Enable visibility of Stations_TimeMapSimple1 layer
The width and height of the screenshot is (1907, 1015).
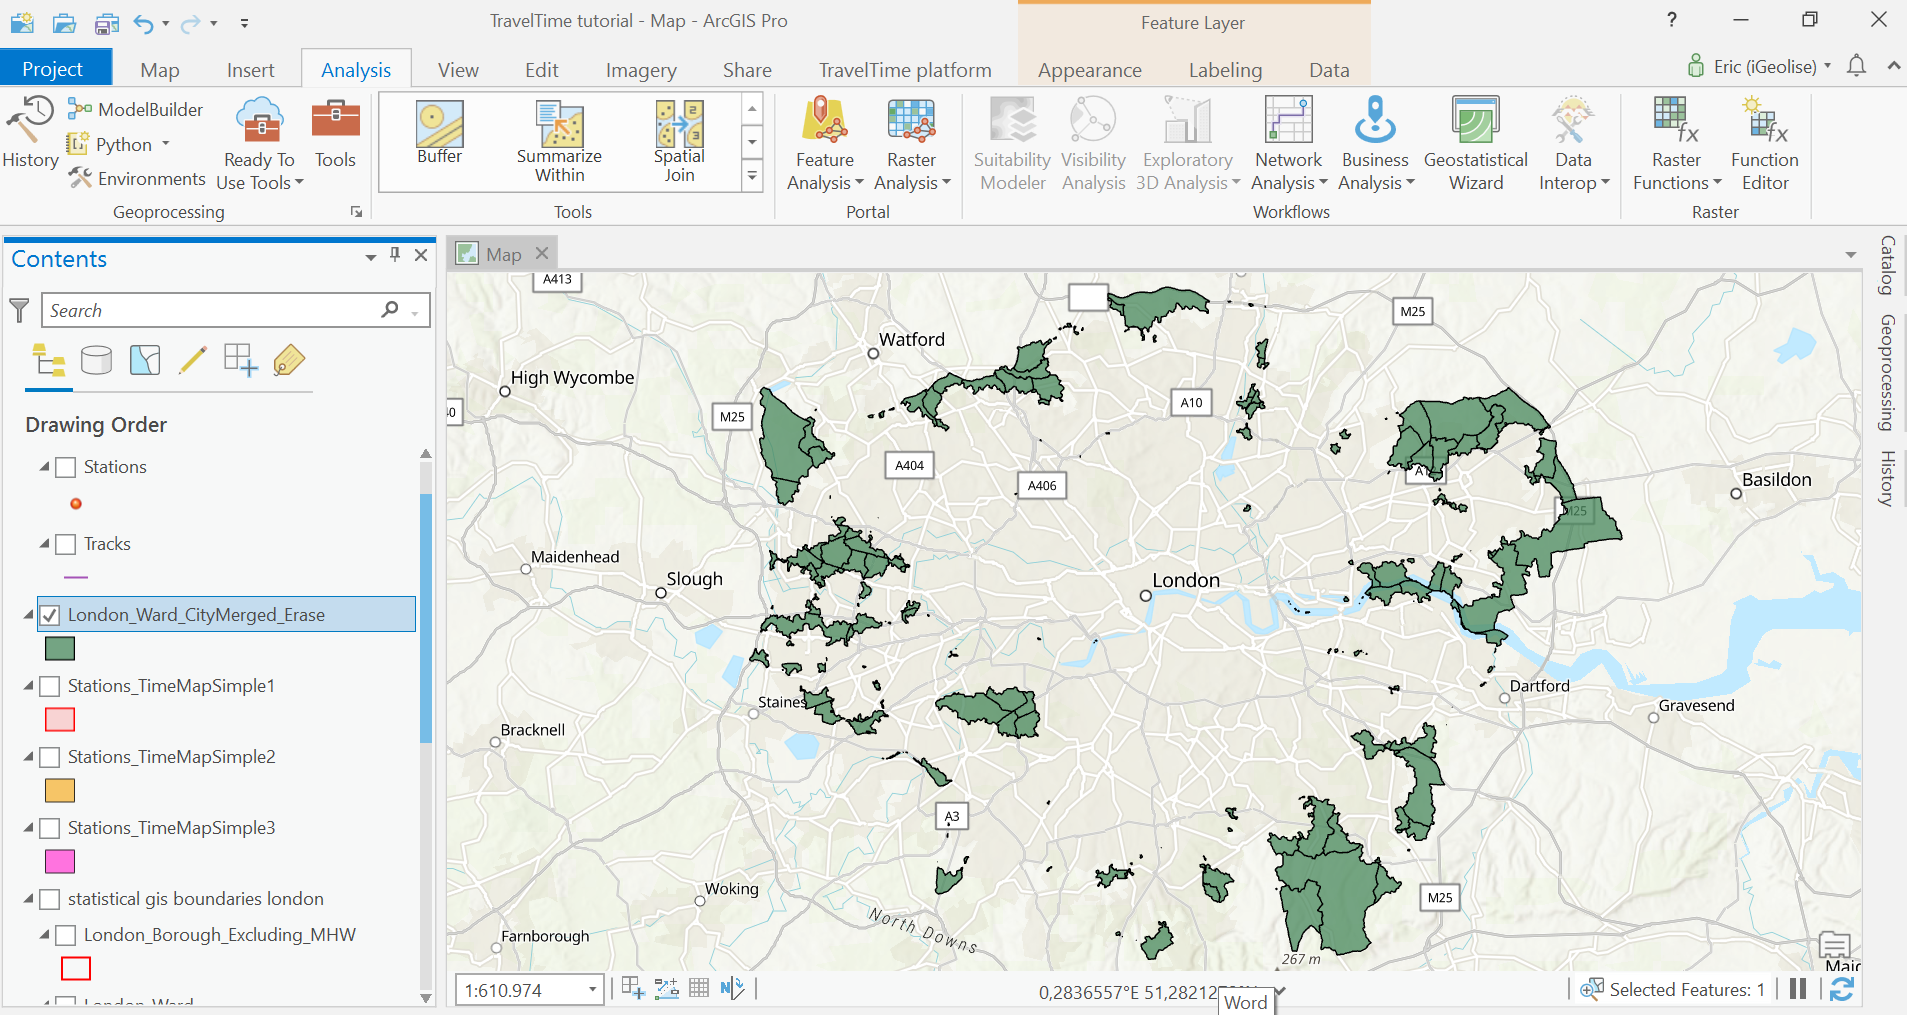(x=50, y=686)
